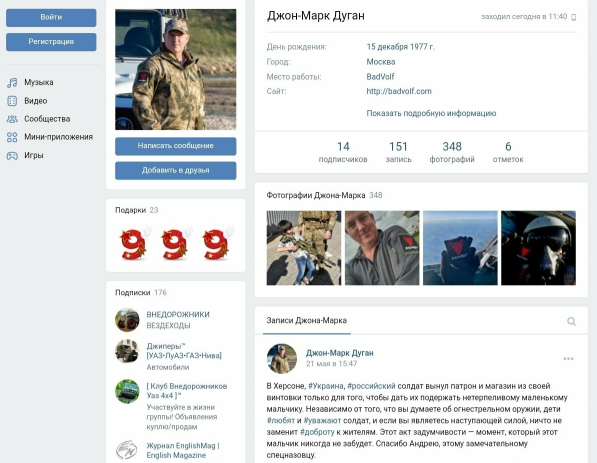The width and height of the screenshot is (597, 463).
Task: Click the ВНЕДОРОЖНИКИ community avatar
Action: [127, 320]
